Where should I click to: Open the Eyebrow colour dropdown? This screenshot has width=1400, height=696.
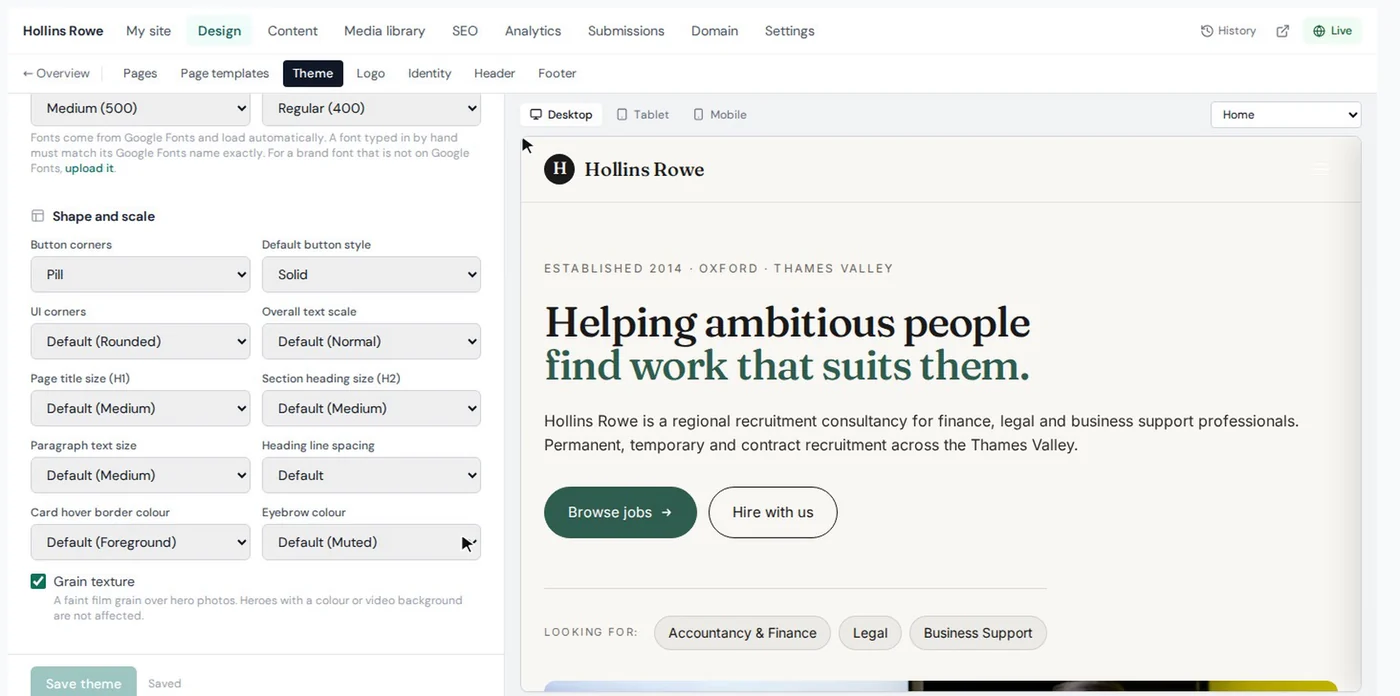(x=371, y=542)
